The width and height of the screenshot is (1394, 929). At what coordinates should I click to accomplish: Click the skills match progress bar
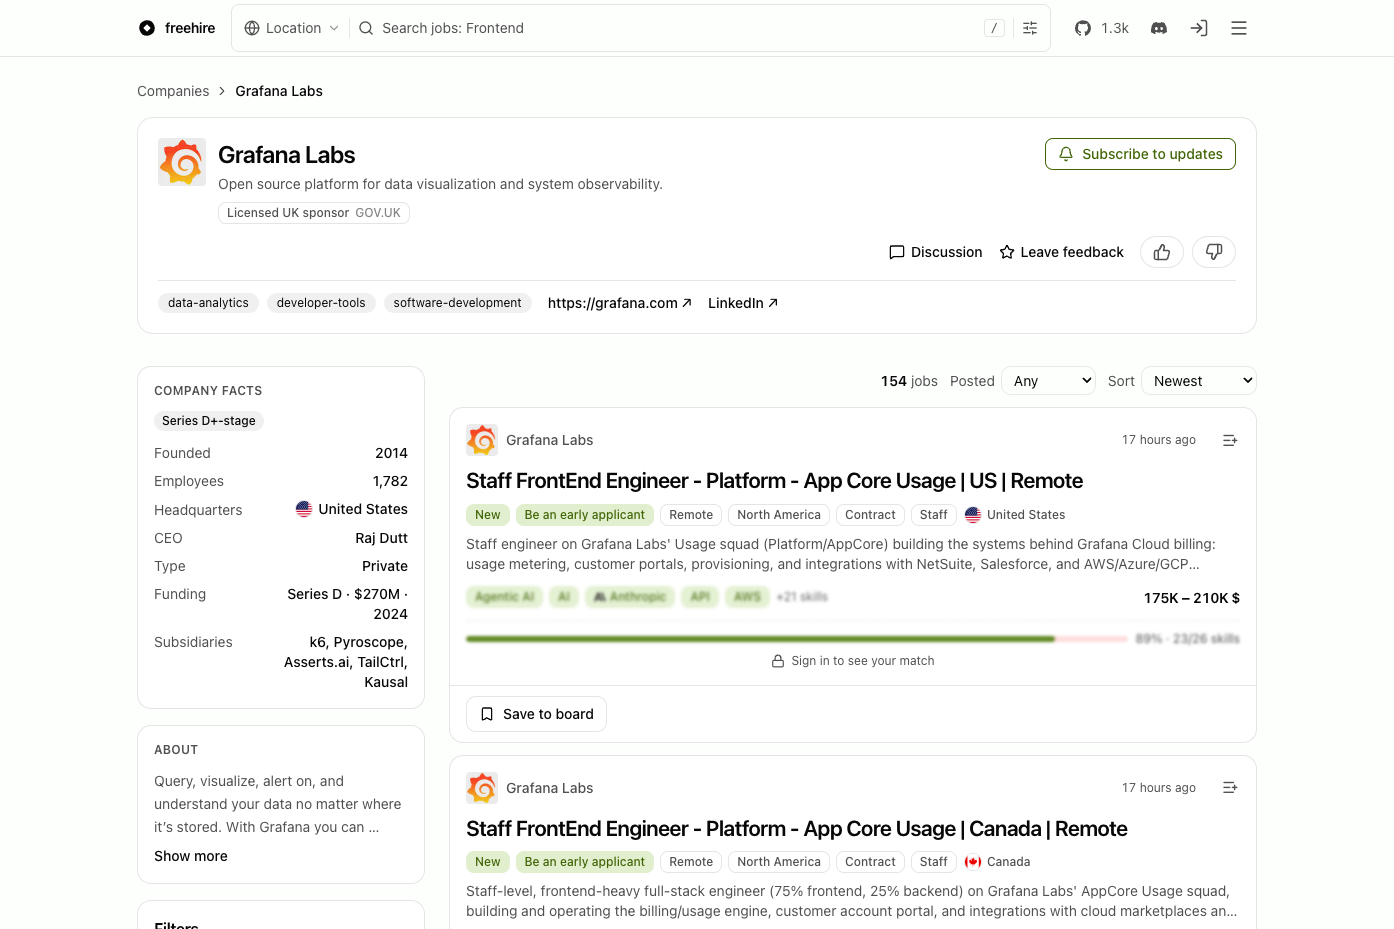(797, 639)
